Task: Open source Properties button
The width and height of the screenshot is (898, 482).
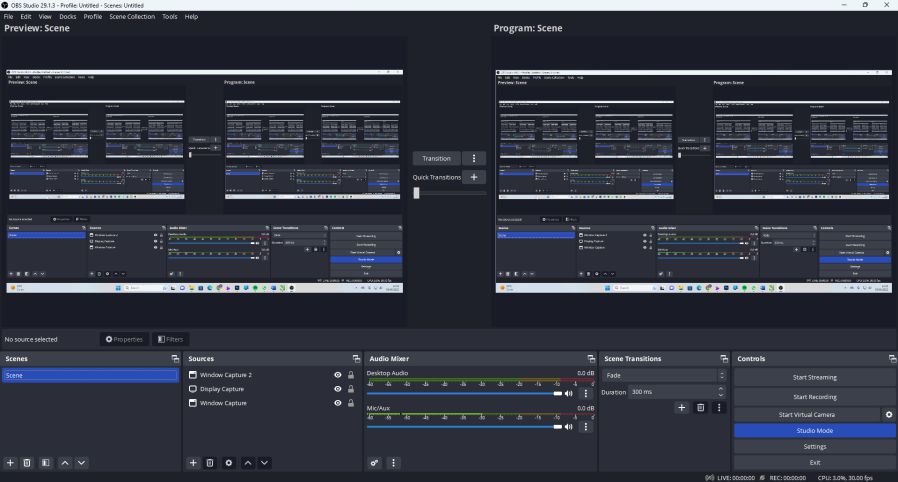Action: tap(124, 339)
